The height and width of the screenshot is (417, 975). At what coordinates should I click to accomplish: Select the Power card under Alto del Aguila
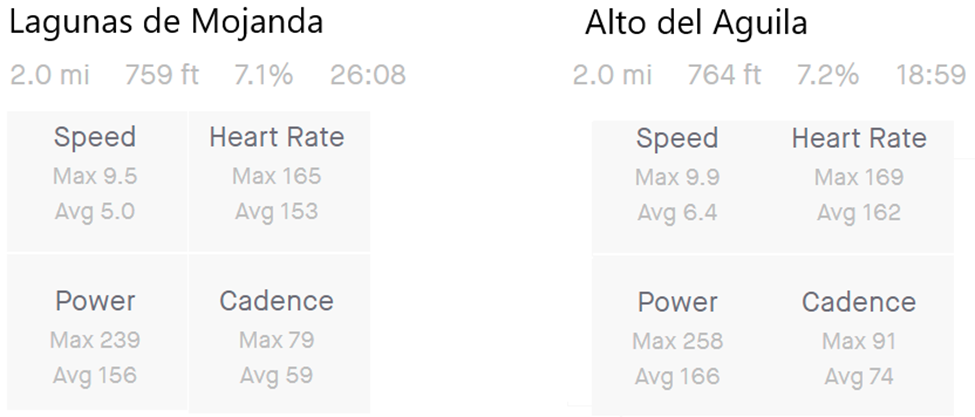(680, 336)
